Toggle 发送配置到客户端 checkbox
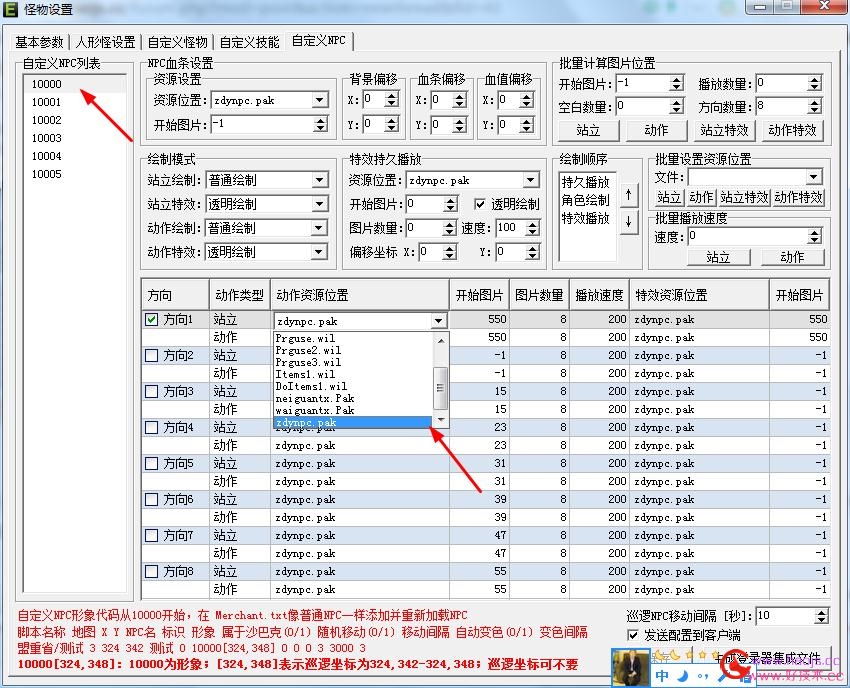The width and height of the screenshot is (850, 688). (633, 635)
